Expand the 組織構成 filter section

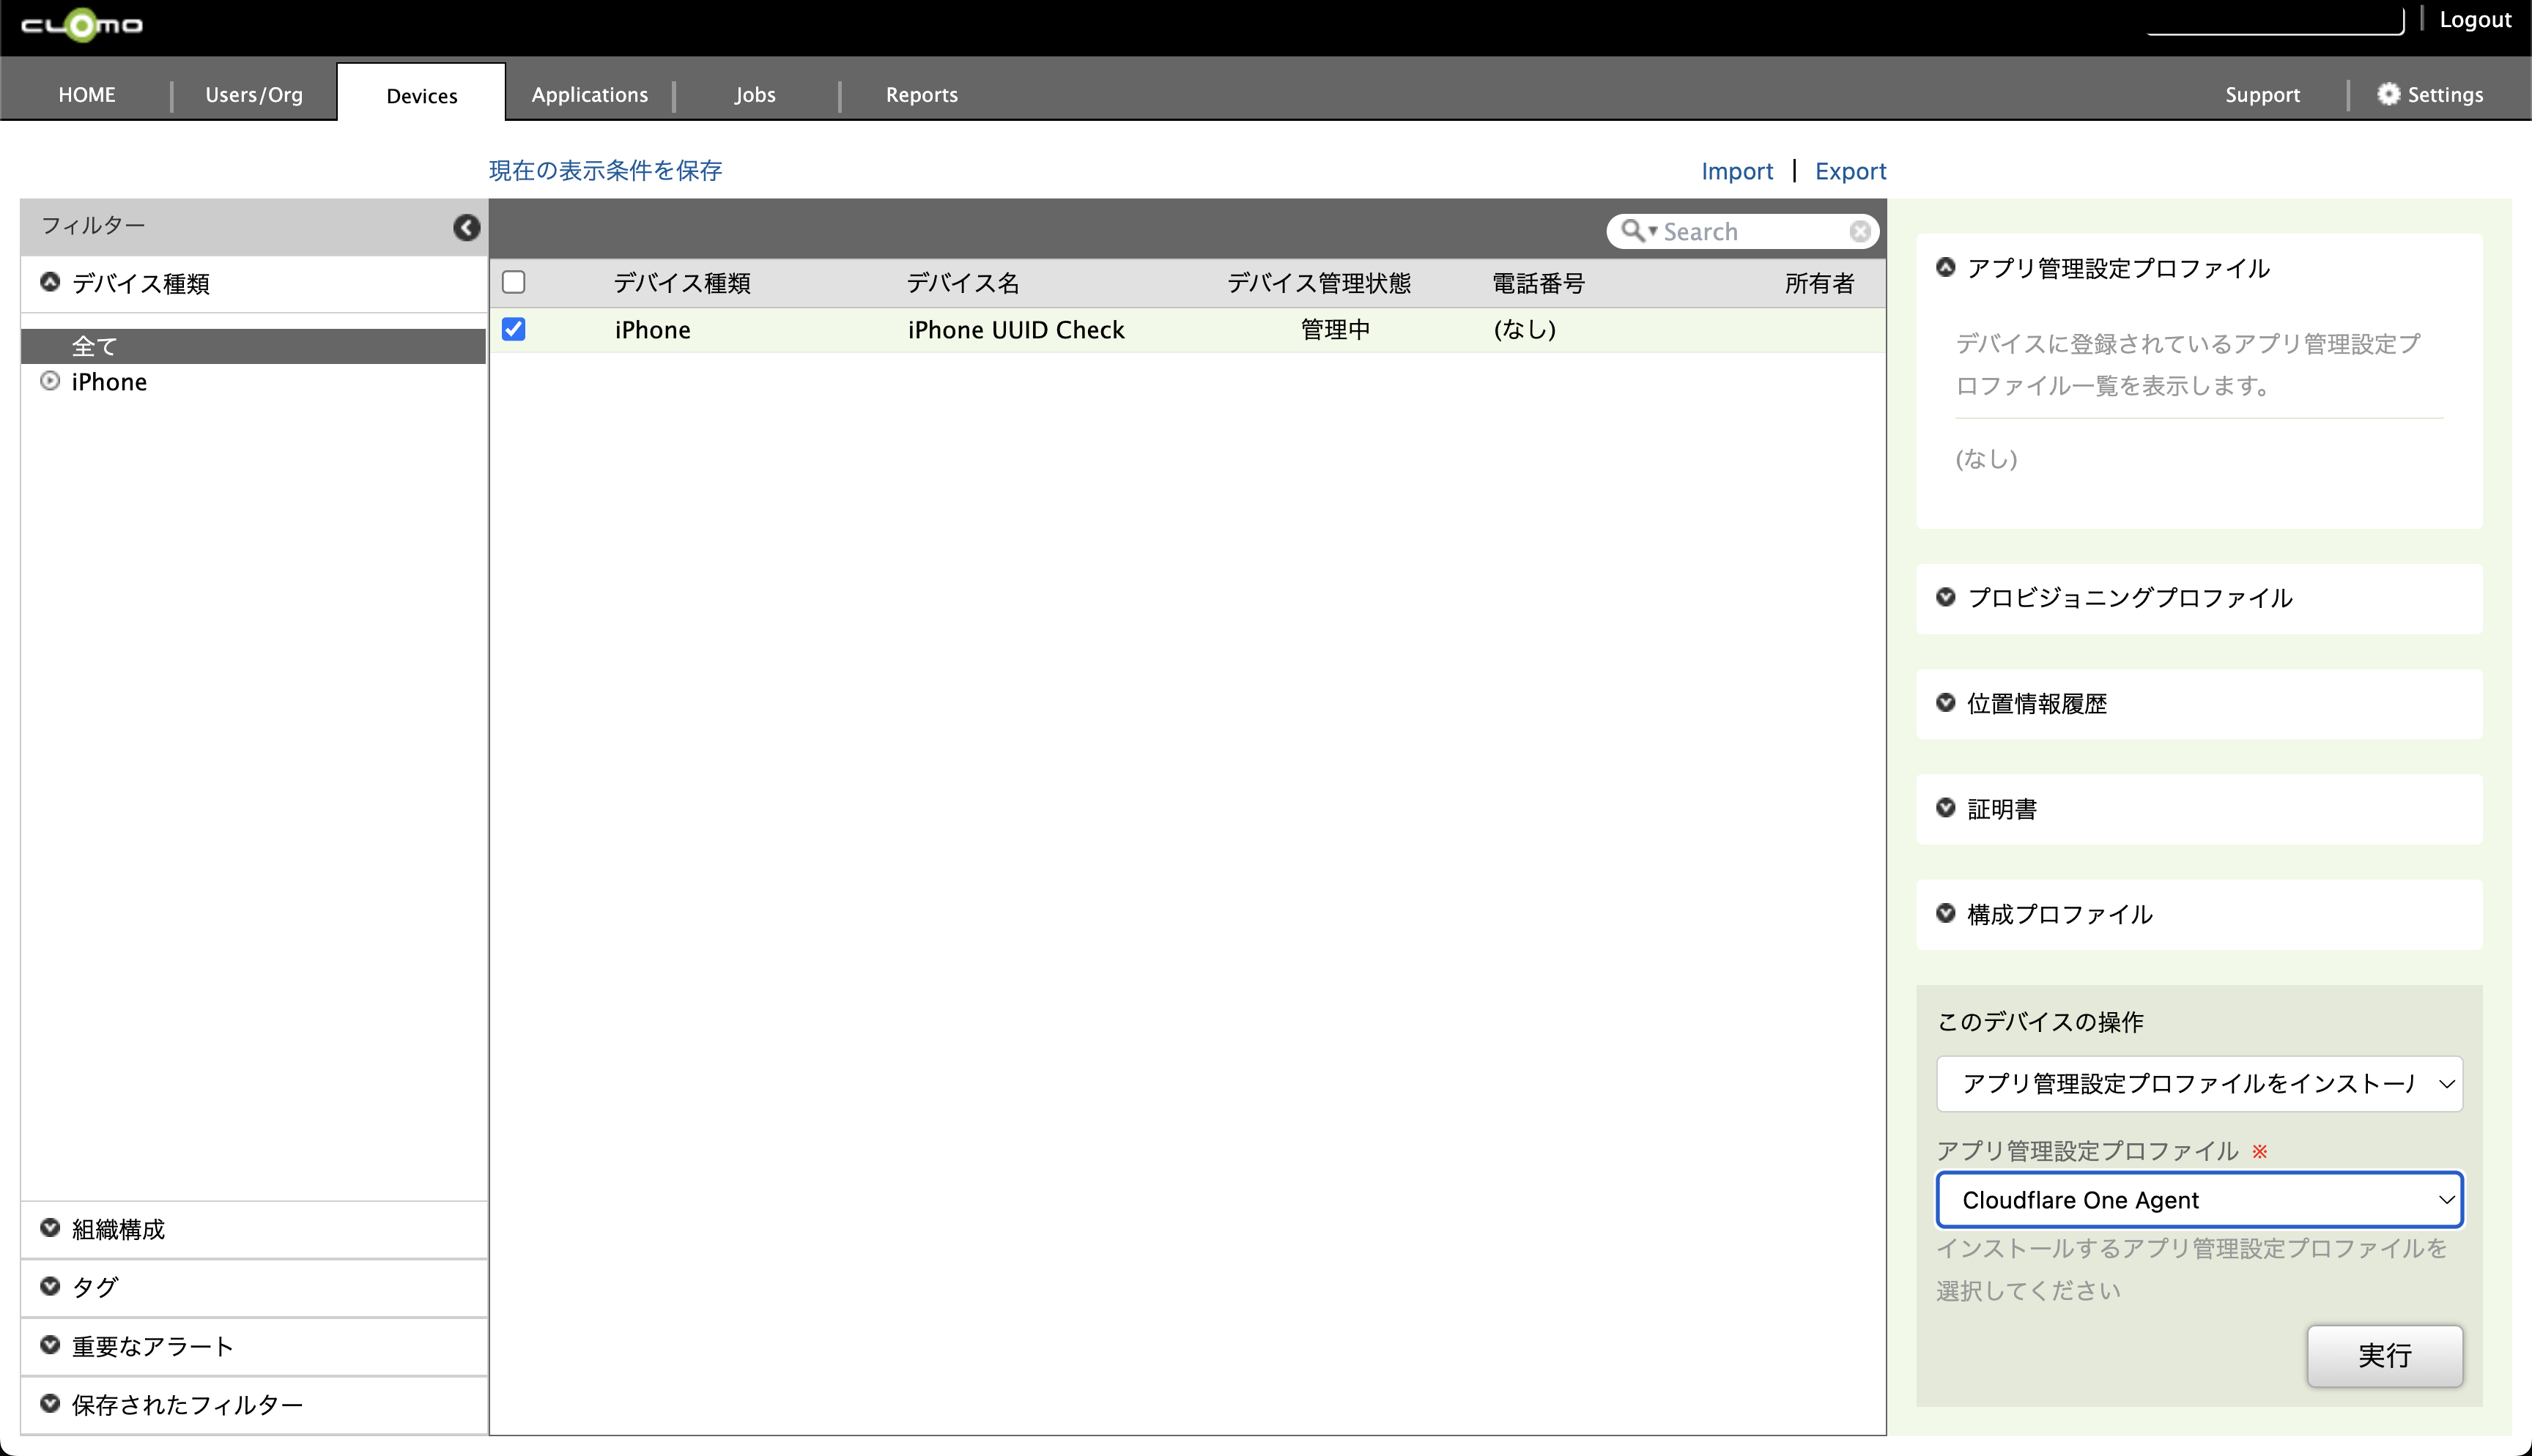pyautogui.click(x=50, y=1228)
